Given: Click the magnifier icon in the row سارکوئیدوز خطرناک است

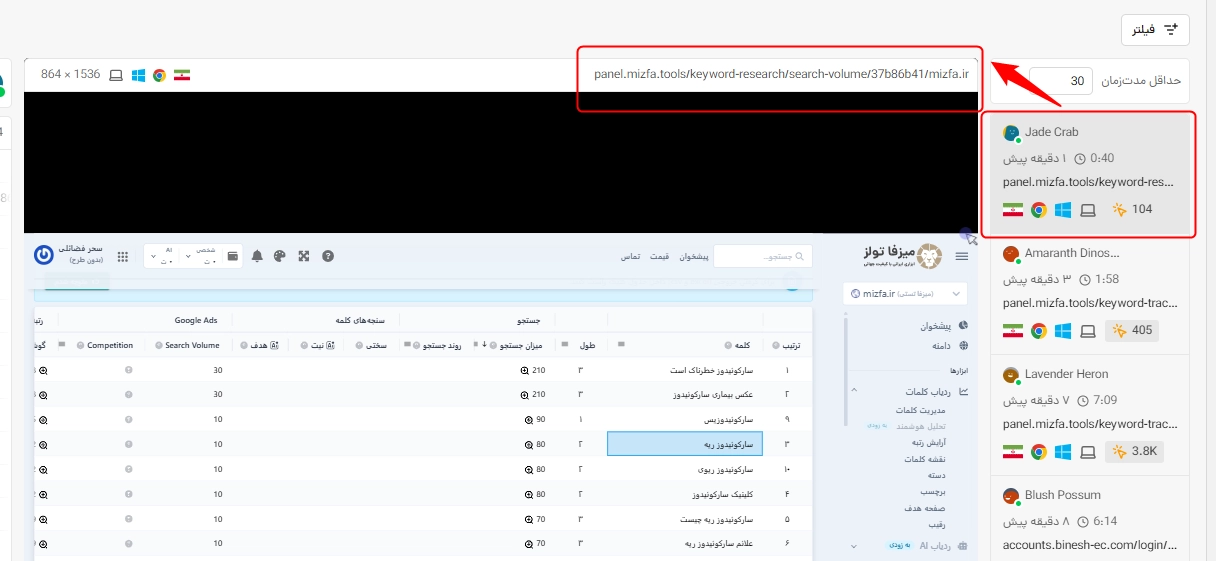Looking at the screenshot, I should 526,370.
